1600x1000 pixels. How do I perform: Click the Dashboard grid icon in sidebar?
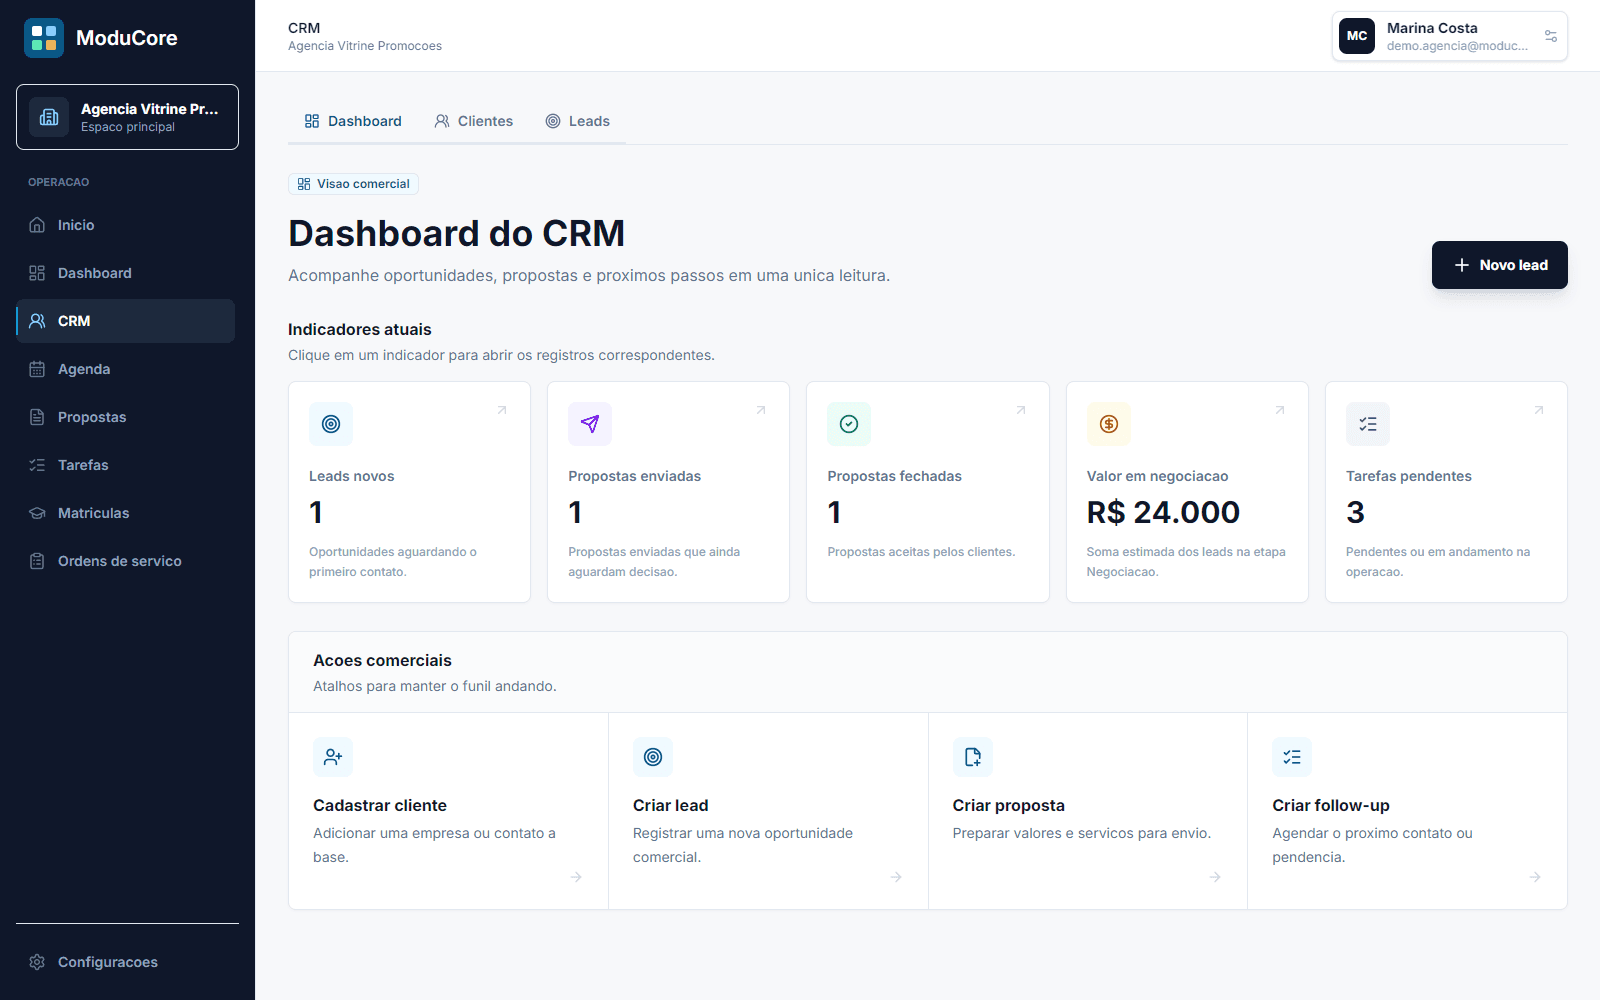tap(37, 273)
